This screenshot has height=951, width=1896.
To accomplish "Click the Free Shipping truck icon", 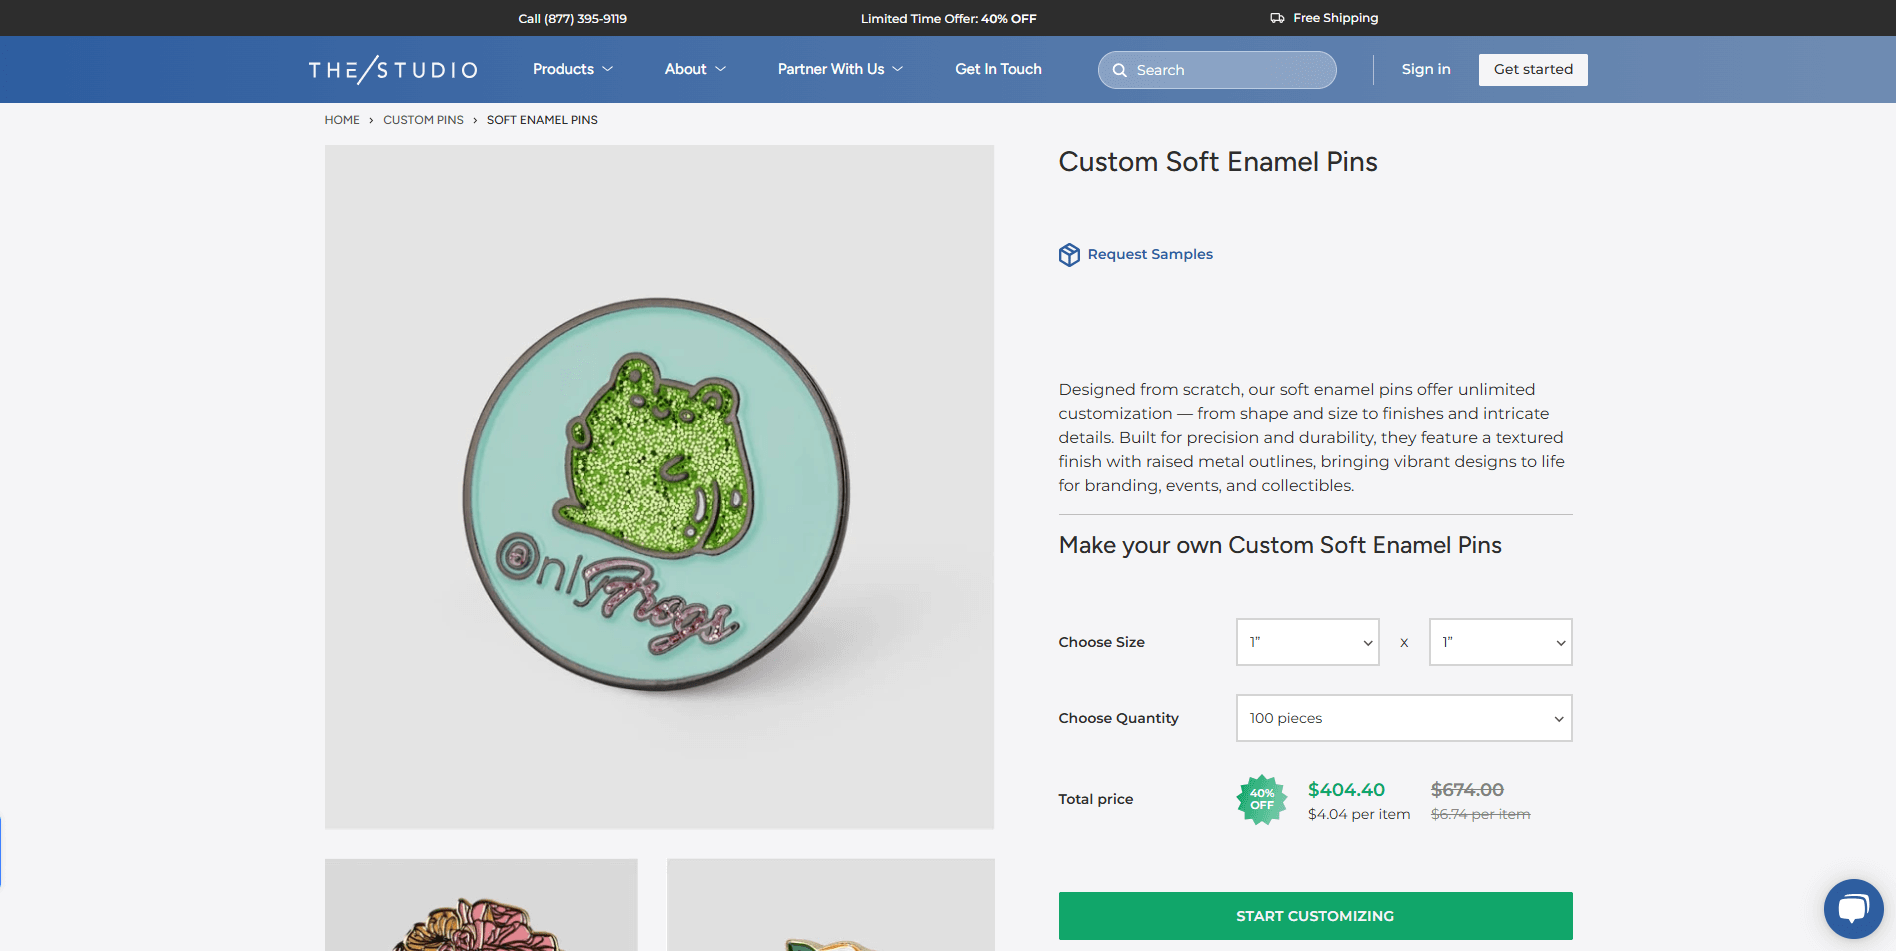I will coord(1277,18).
